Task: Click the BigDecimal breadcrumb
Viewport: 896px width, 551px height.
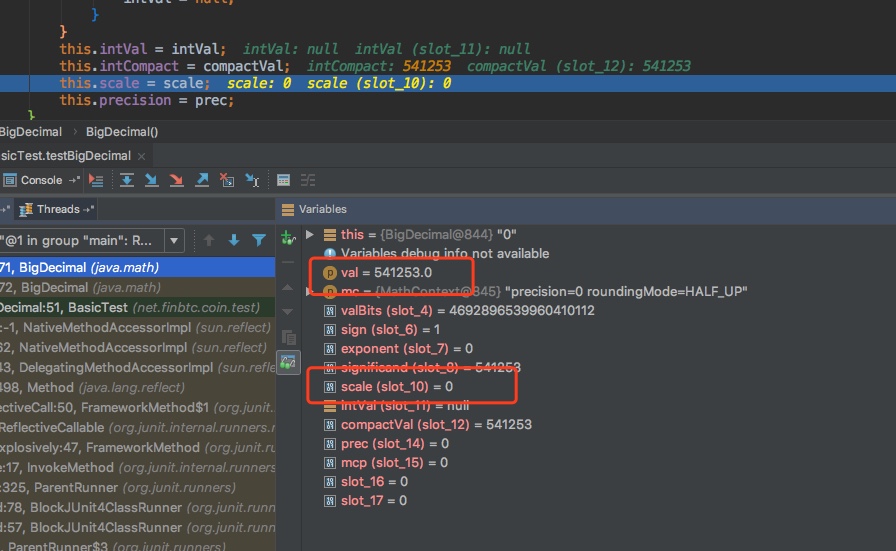Action: pyautogui.click(x=31, y=132)
